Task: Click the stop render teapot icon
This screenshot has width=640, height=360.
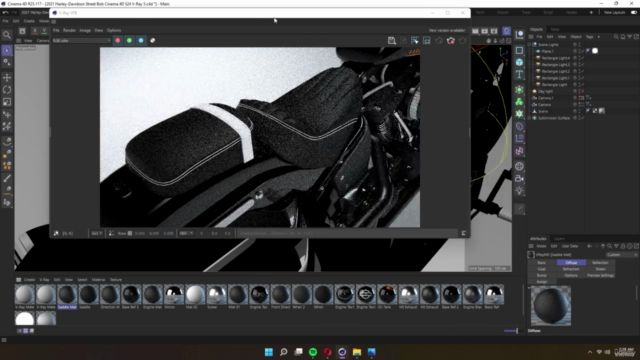Action: coord(451,40)
